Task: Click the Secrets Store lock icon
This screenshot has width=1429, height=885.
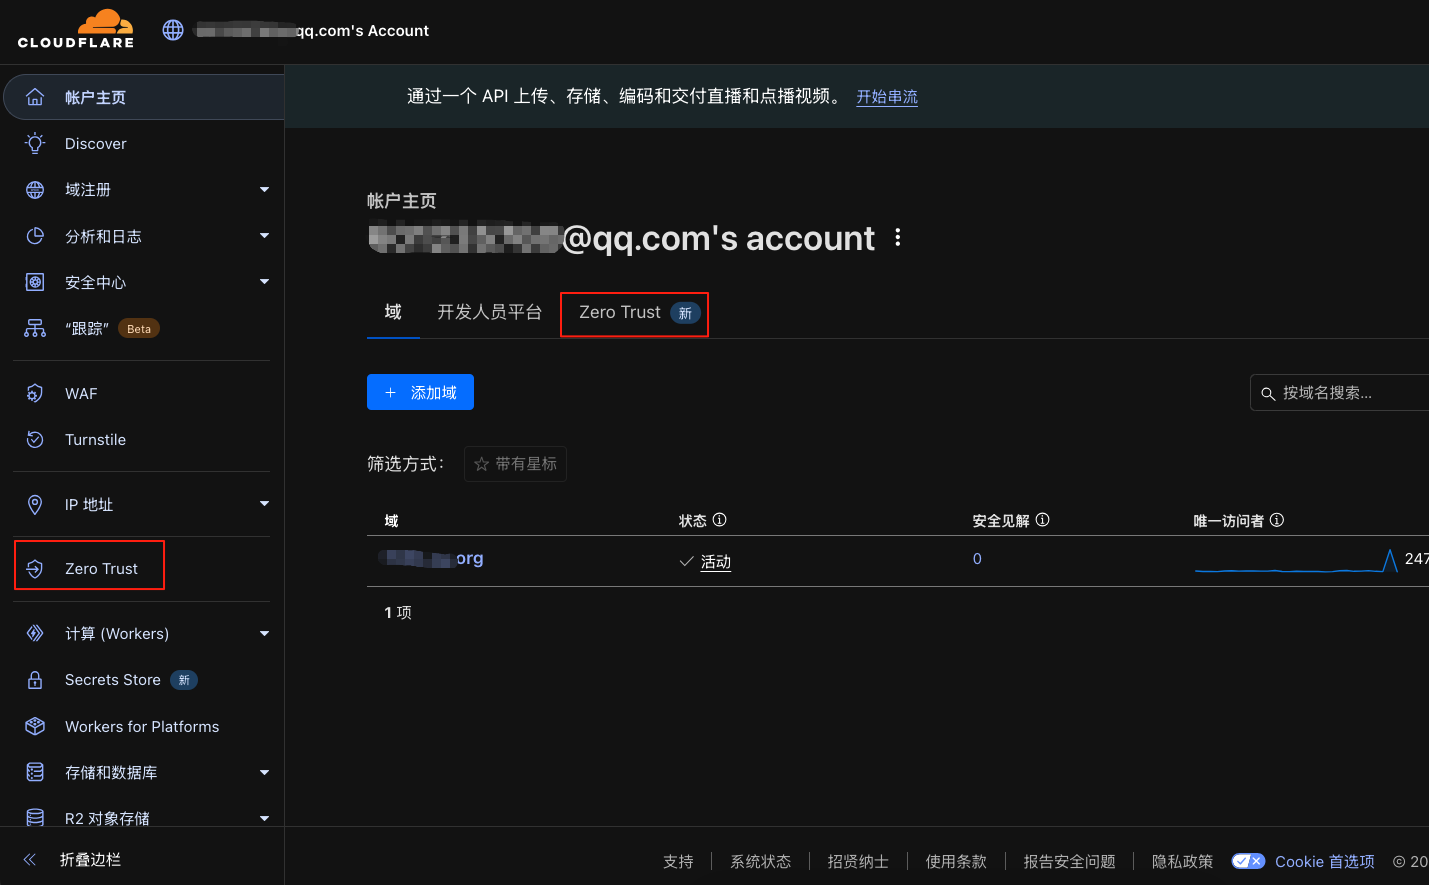Action: coord(35,680)
